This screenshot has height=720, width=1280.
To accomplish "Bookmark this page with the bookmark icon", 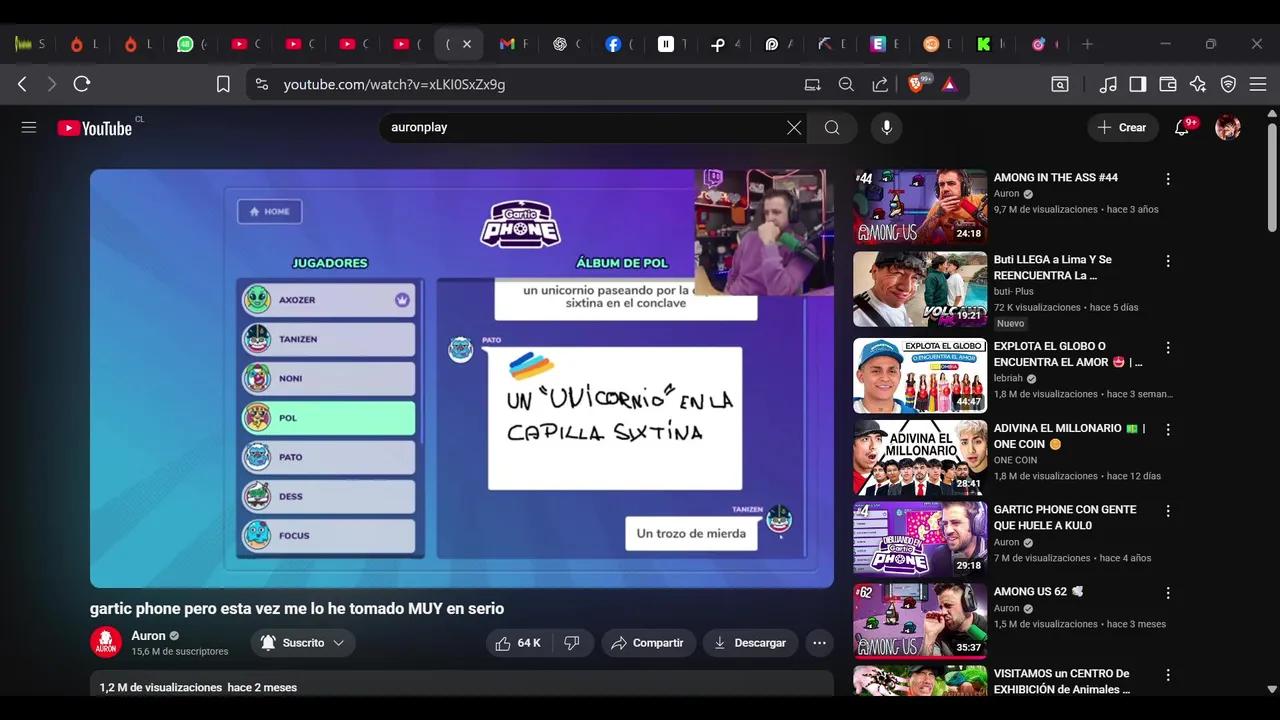I will tap(223, 85).
